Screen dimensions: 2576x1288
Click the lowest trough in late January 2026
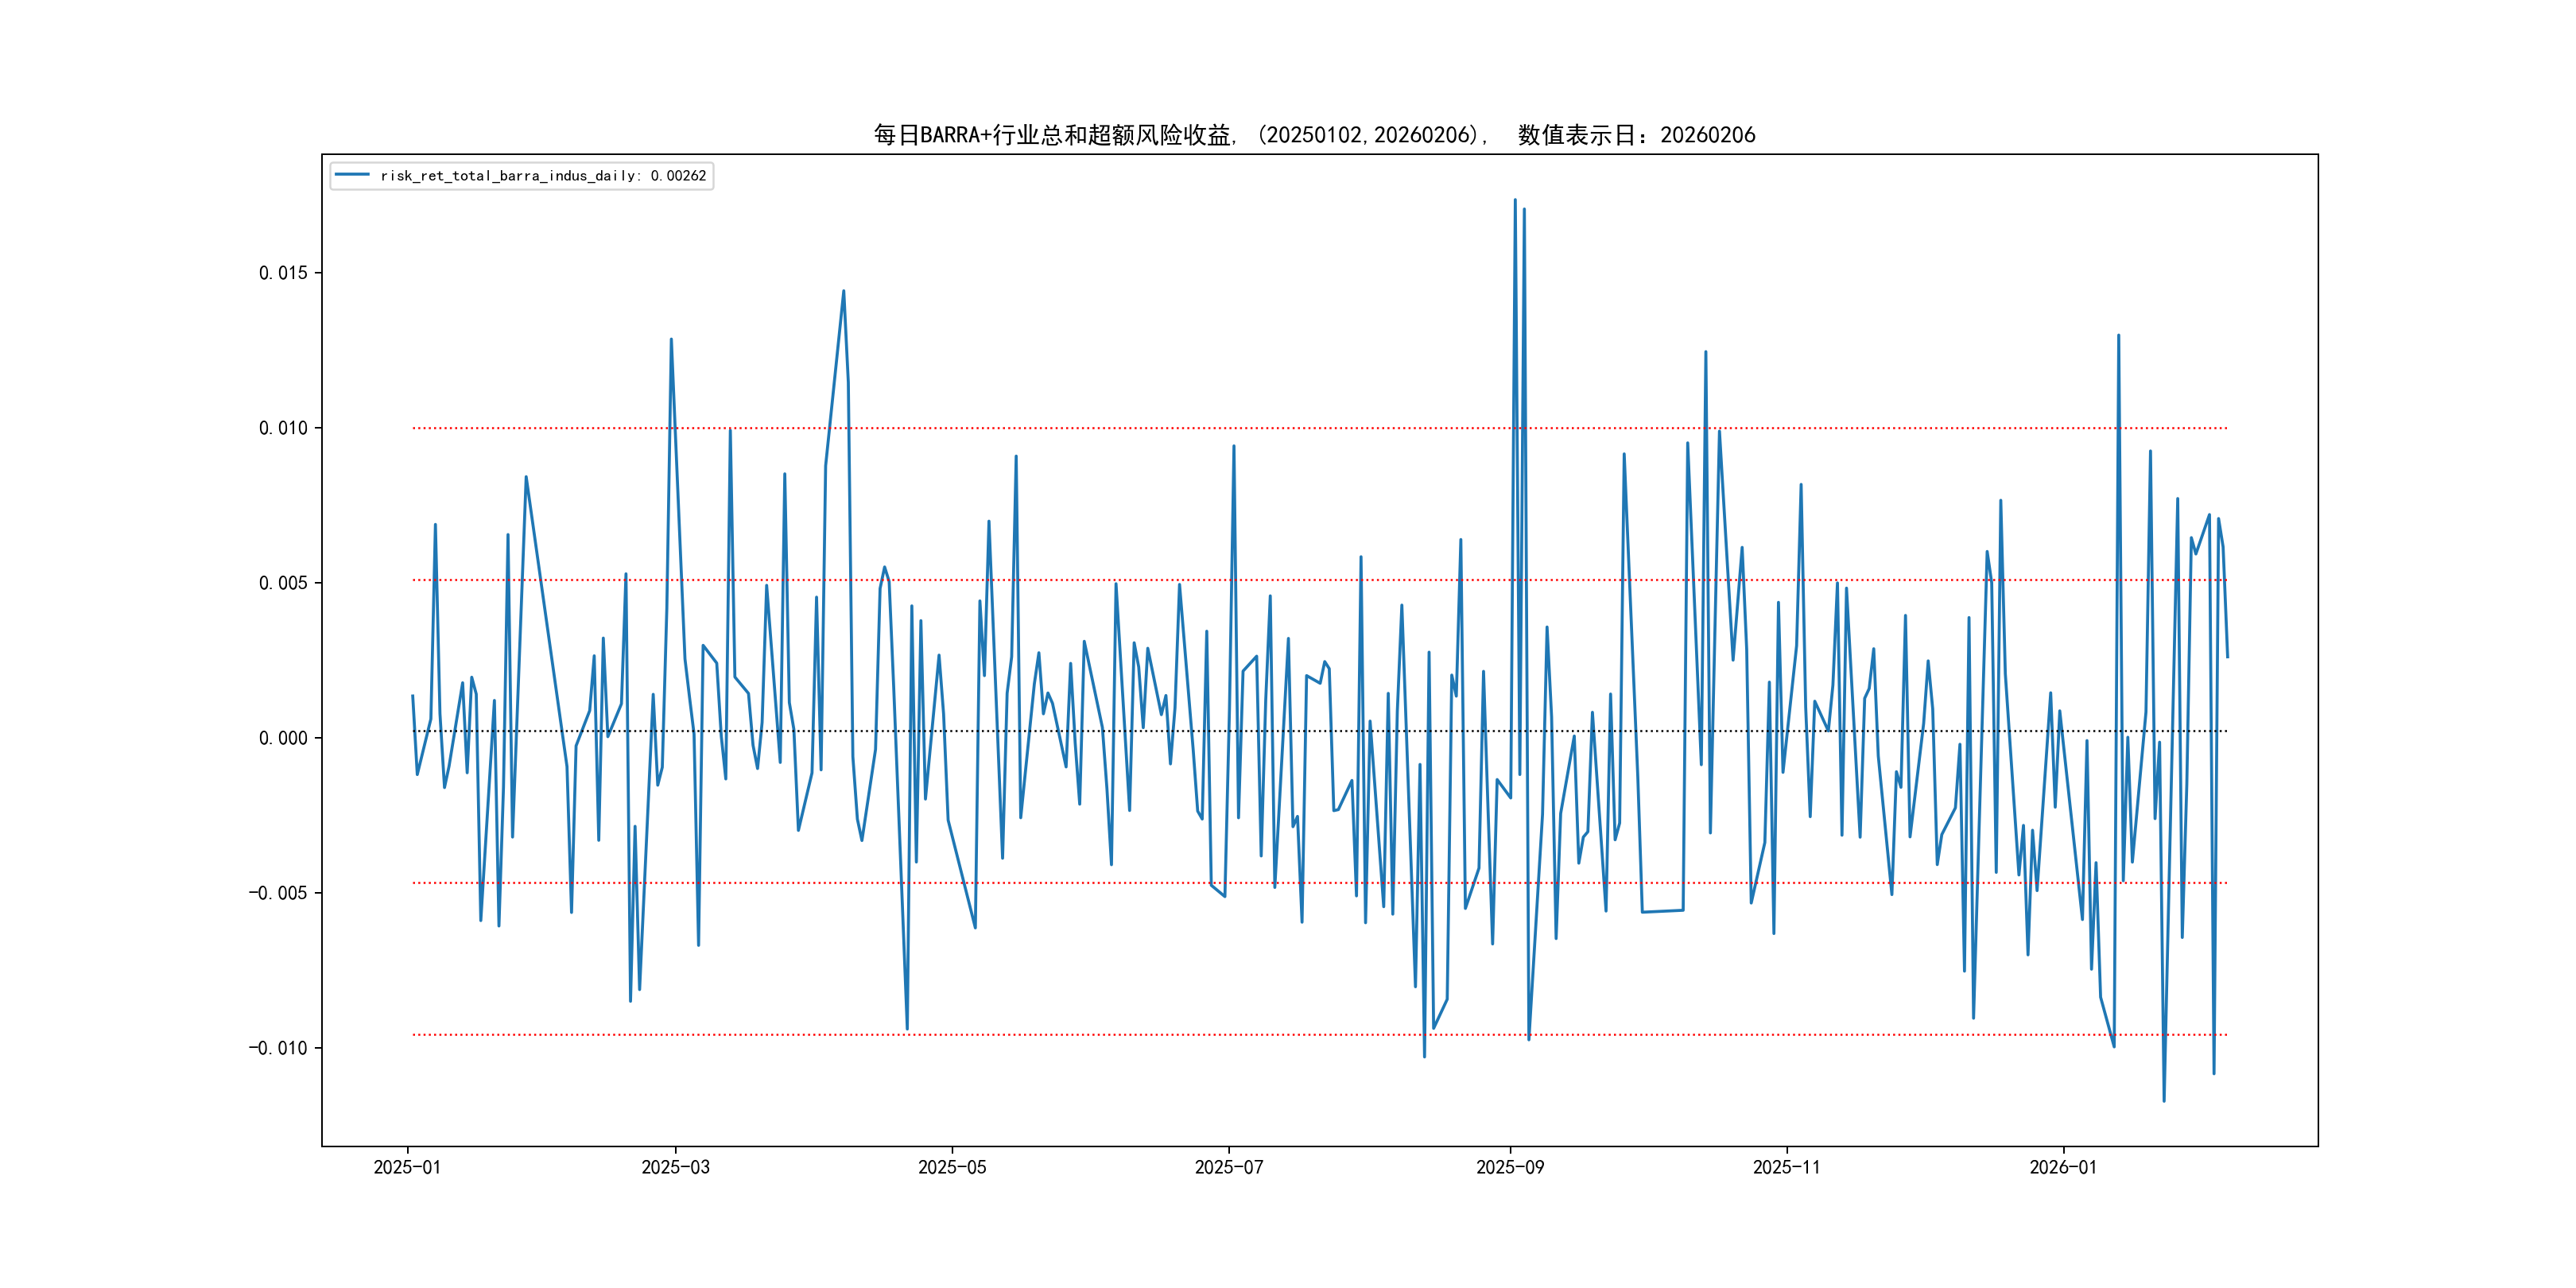pos(2164,1100)
